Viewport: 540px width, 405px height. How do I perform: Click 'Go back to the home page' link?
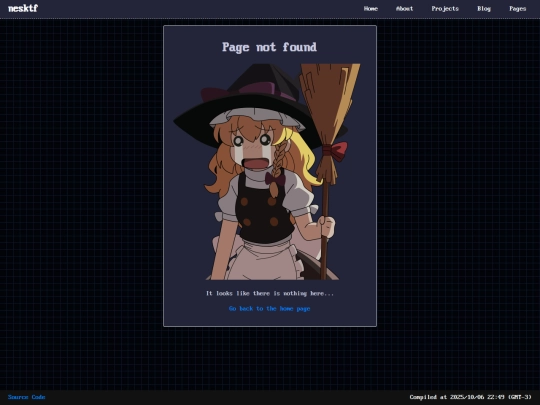click(x=270, y=309)
